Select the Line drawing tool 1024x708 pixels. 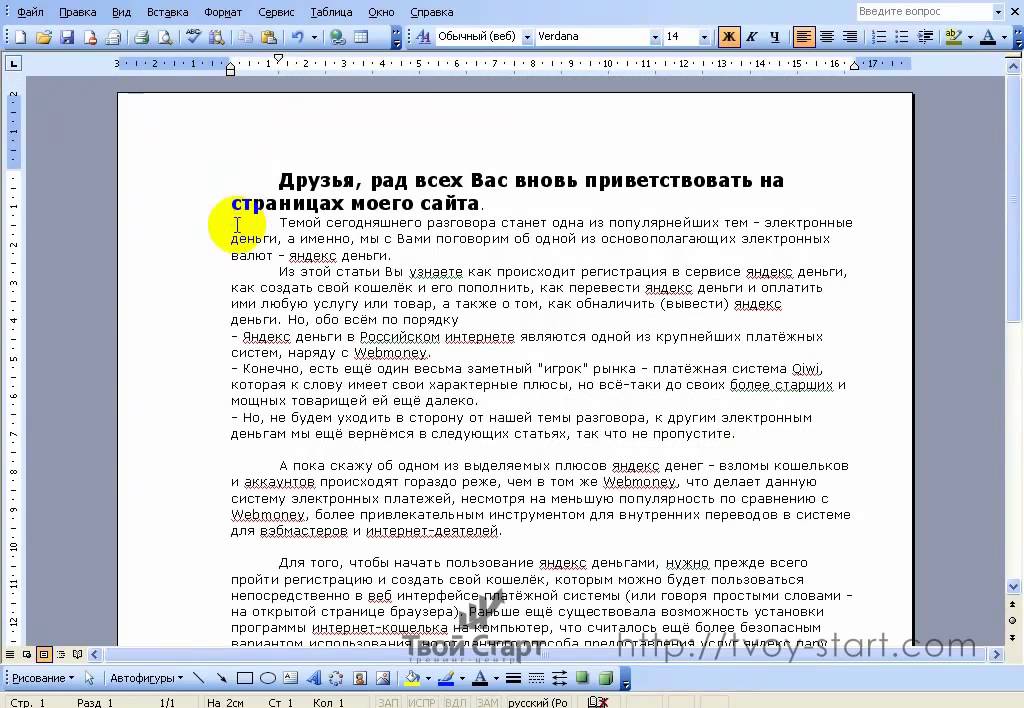(199, 678)
